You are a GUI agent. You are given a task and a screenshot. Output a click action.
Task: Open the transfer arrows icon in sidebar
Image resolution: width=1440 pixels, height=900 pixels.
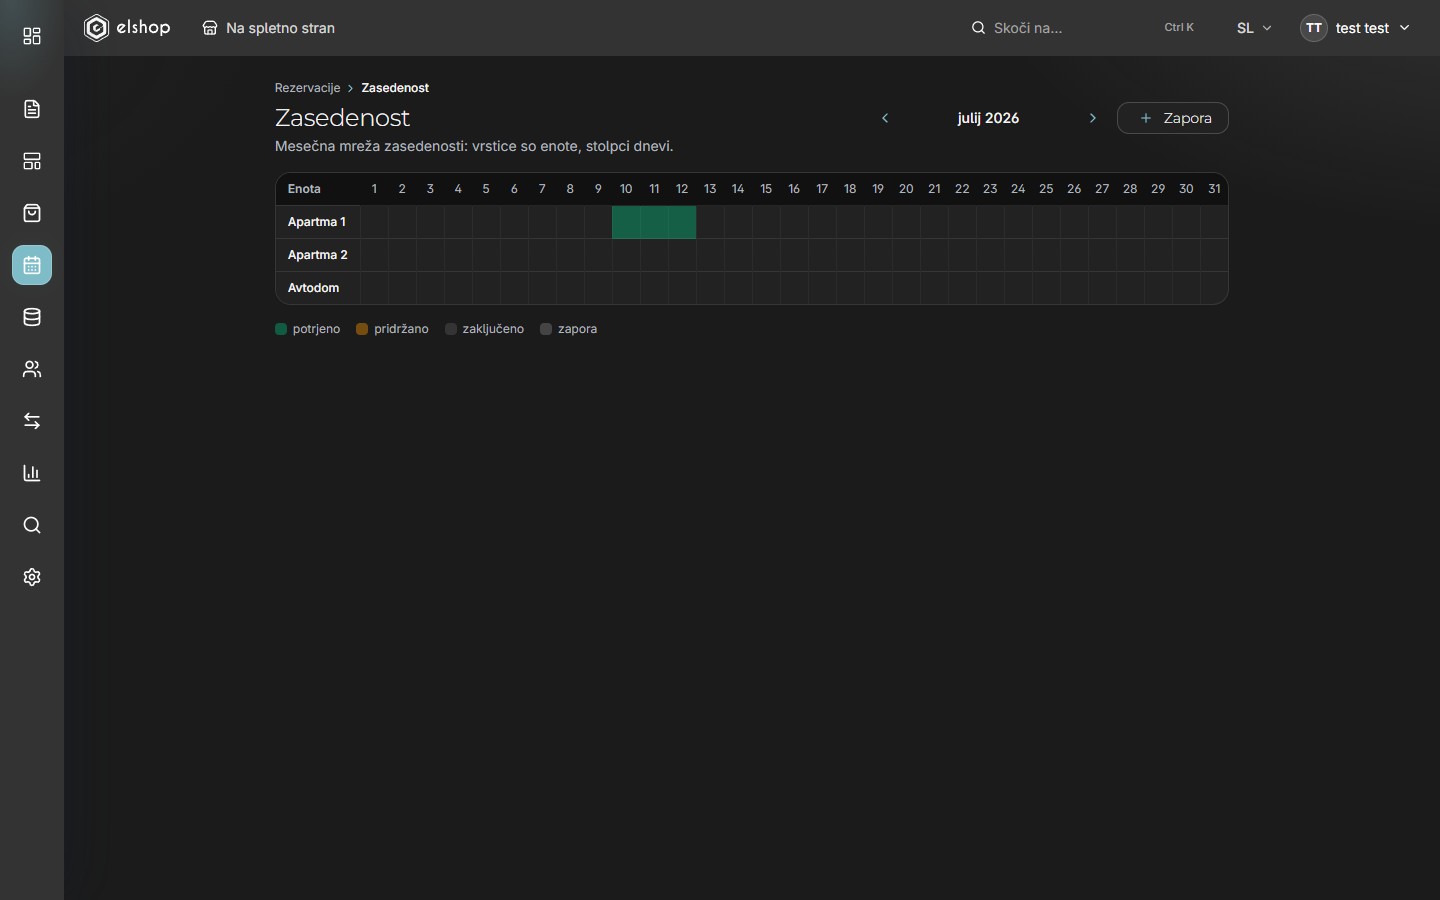32,421
